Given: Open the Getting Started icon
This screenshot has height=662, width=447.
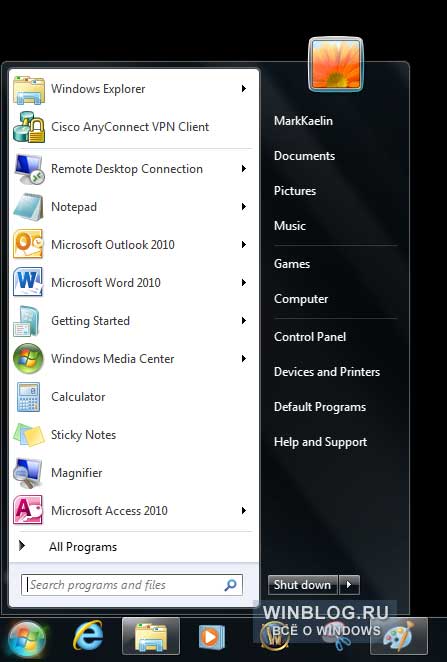Looking at the screenshot, I should coord(27,321).
